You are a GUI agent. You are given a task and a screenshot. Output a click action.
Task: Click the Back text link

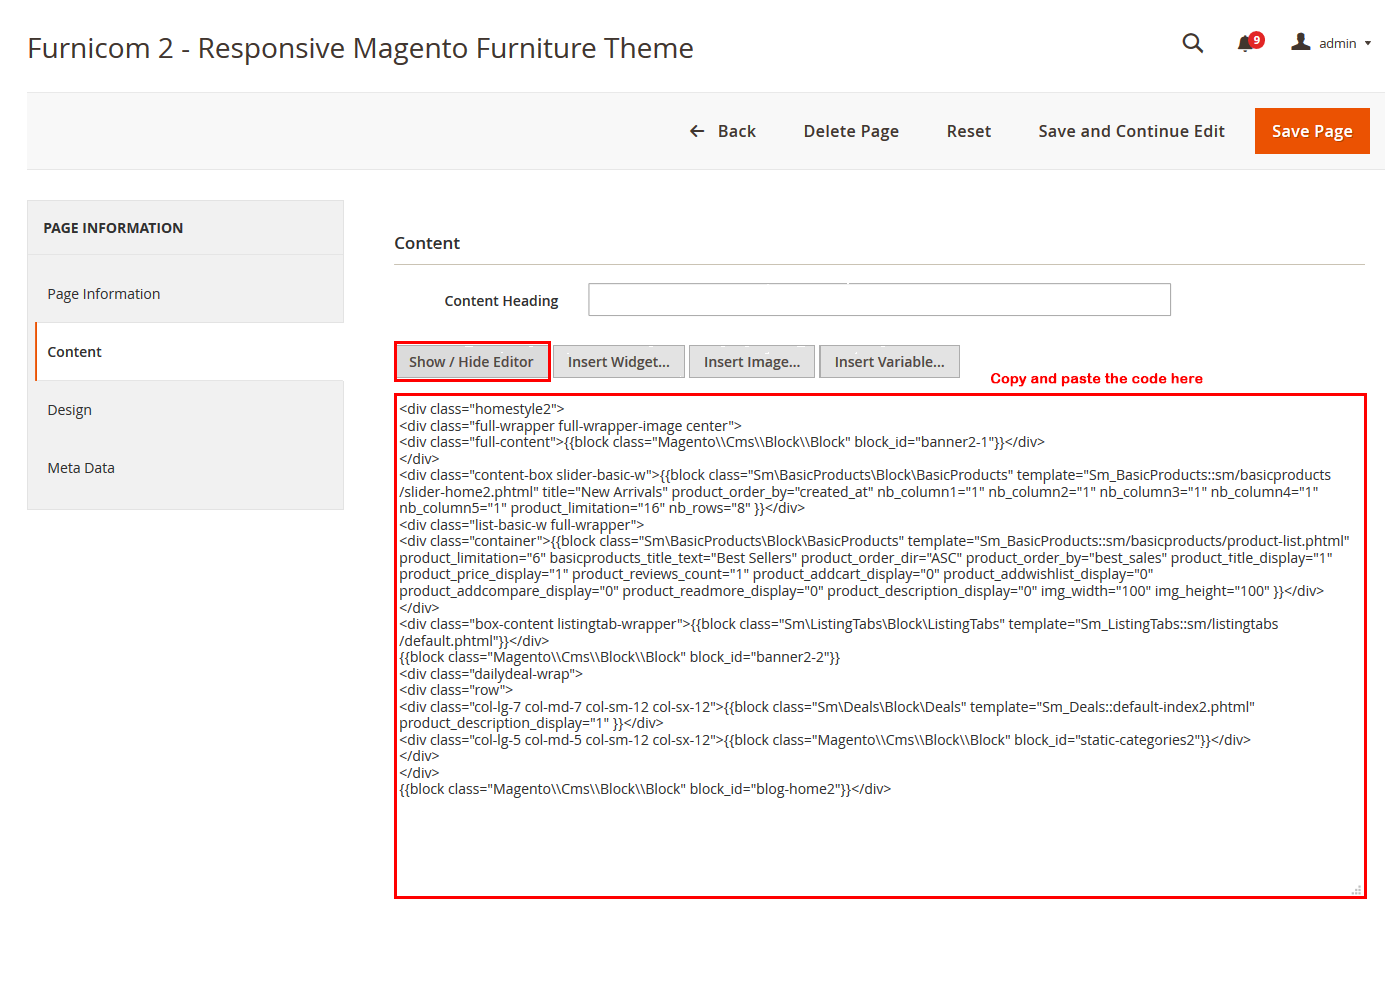(737, 131)
